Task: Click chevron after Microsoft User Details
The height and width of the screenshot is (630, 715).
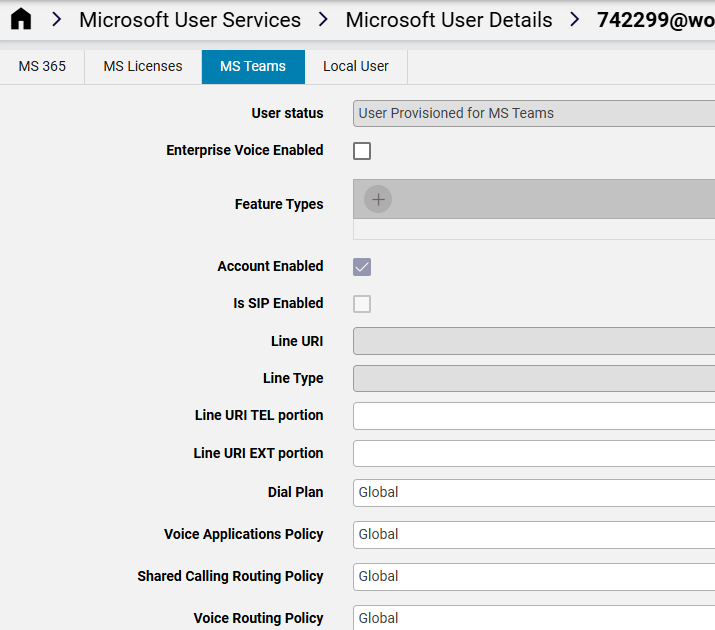Action: click(x=575, y=20)
